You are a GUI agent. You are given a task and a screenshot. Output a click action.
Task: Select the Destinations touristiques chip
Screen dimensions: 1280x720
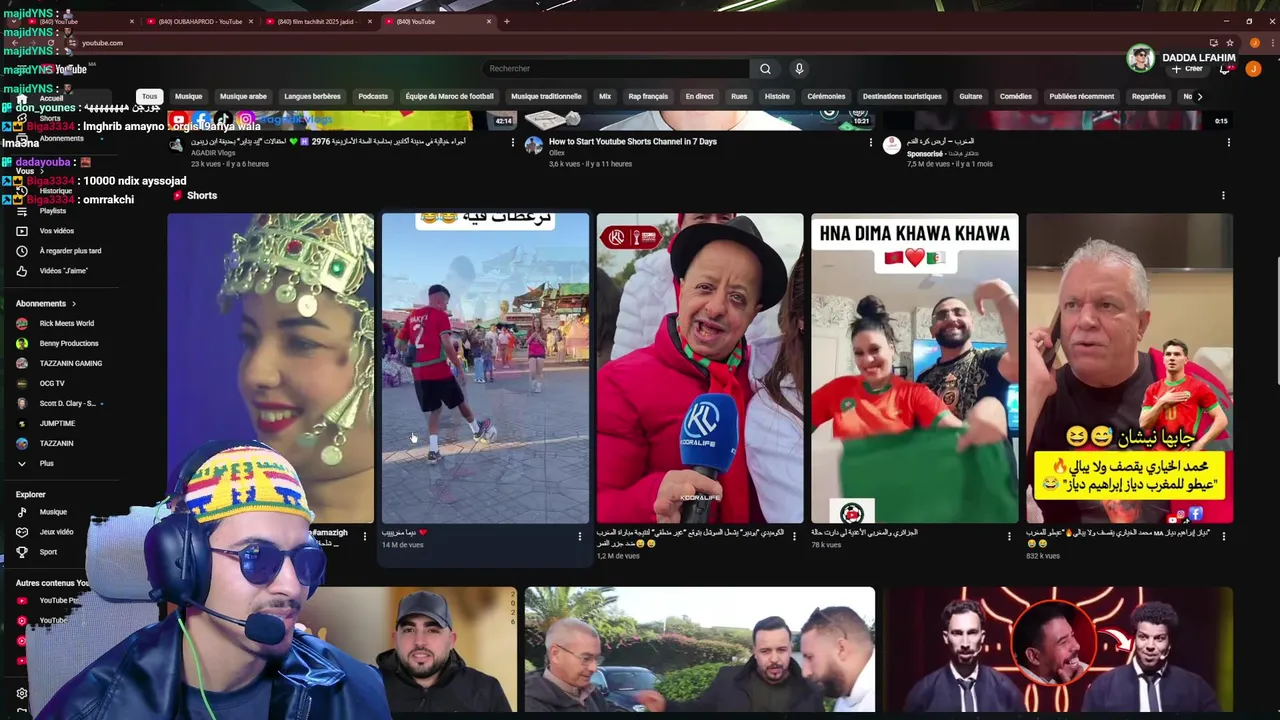(902, 97)
